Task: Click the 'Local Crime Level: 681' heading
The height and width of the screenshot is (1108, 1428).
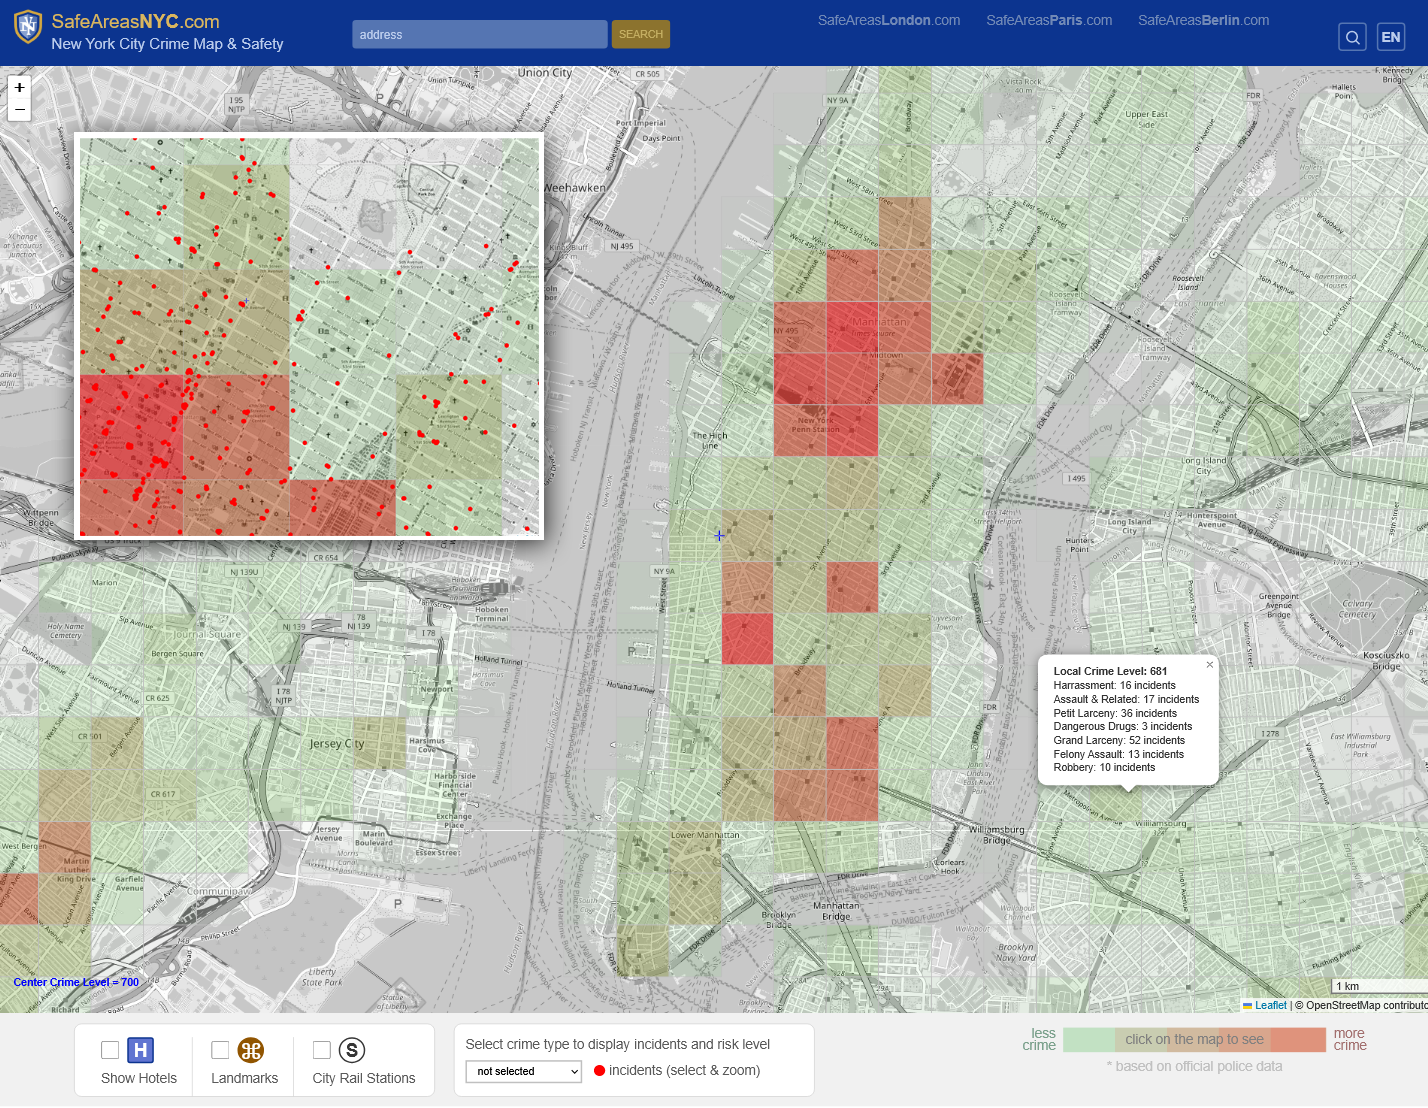Action: coord(1110,671)
